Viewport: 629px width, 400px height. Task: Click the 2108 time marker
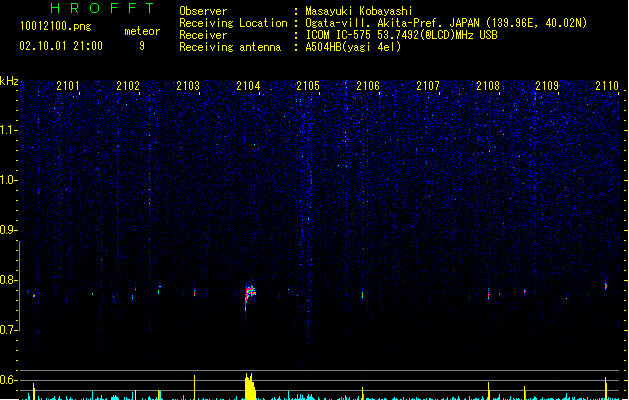point(488,85)
